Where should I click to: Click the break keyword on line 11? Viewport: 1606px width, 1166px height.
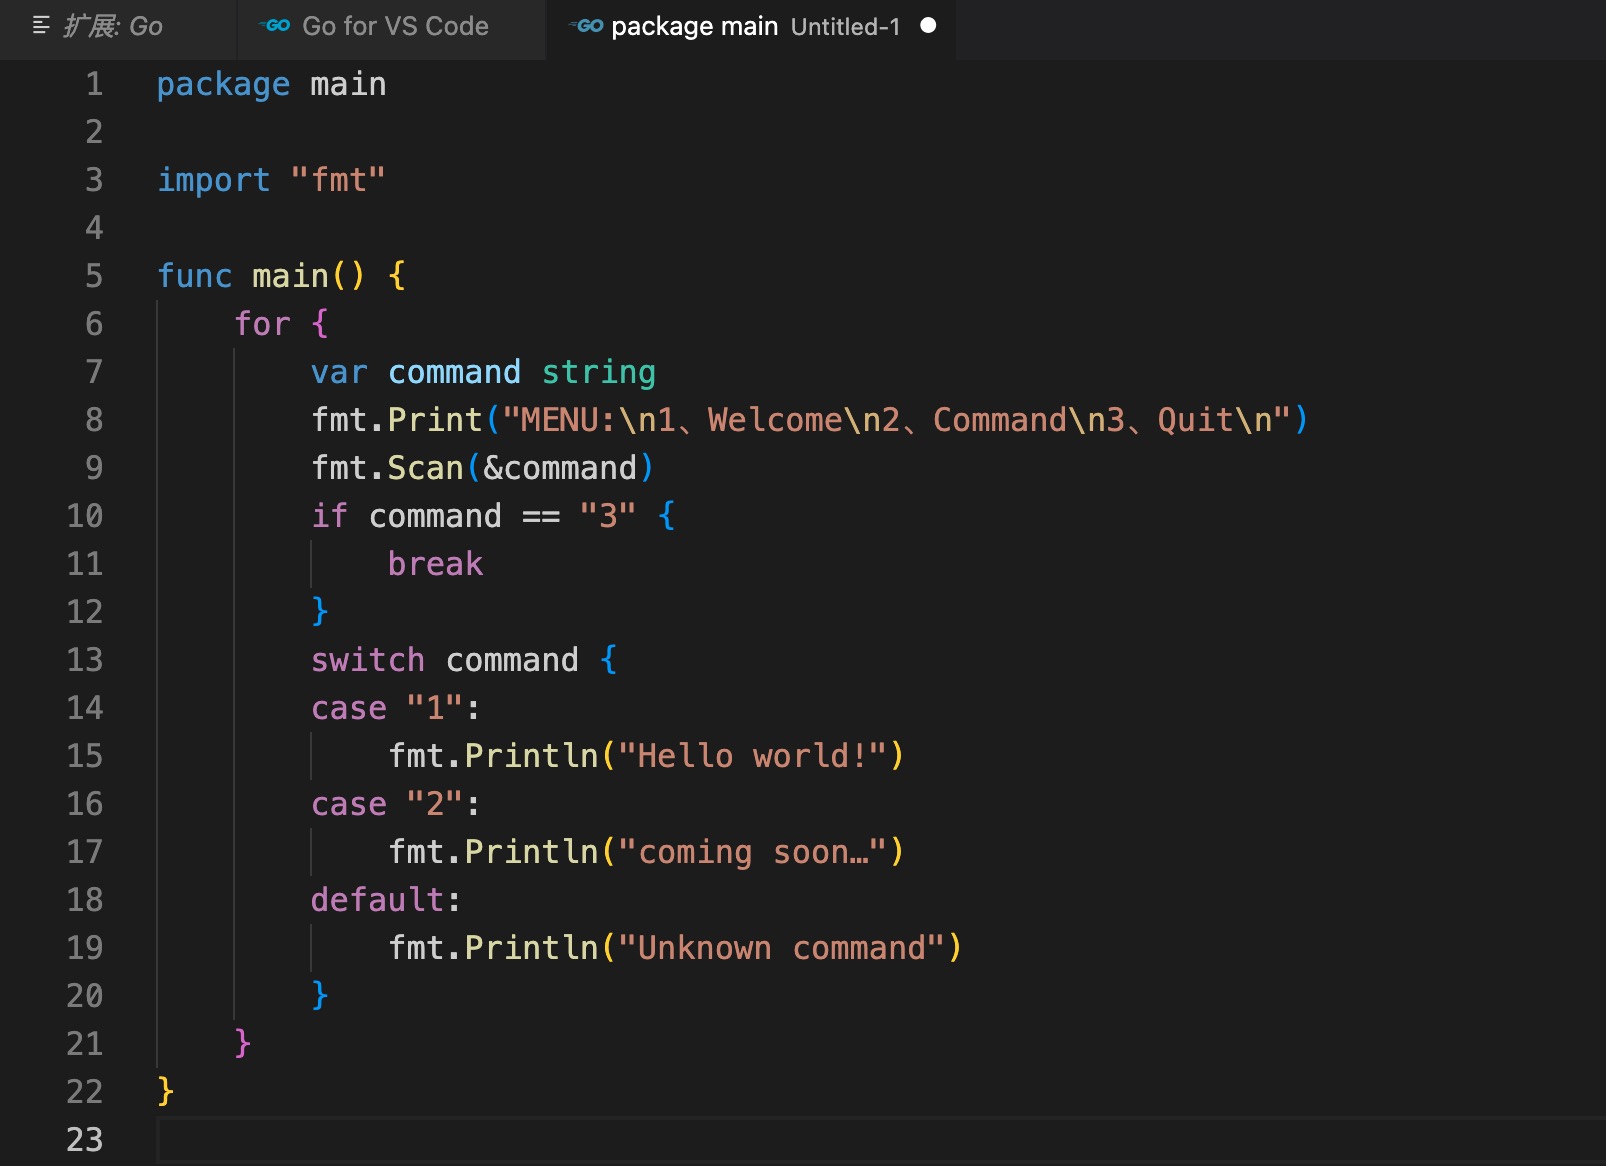(435, 564)
